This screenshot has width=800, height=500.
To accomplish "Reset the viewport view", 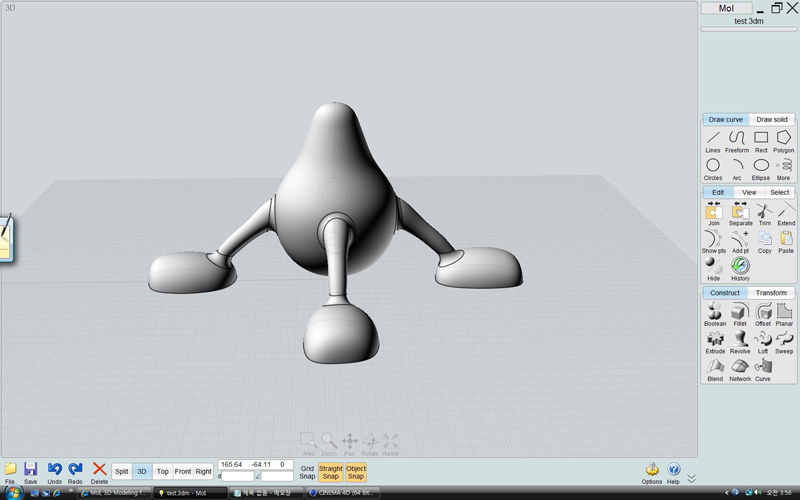I will [x=391, y=444].
